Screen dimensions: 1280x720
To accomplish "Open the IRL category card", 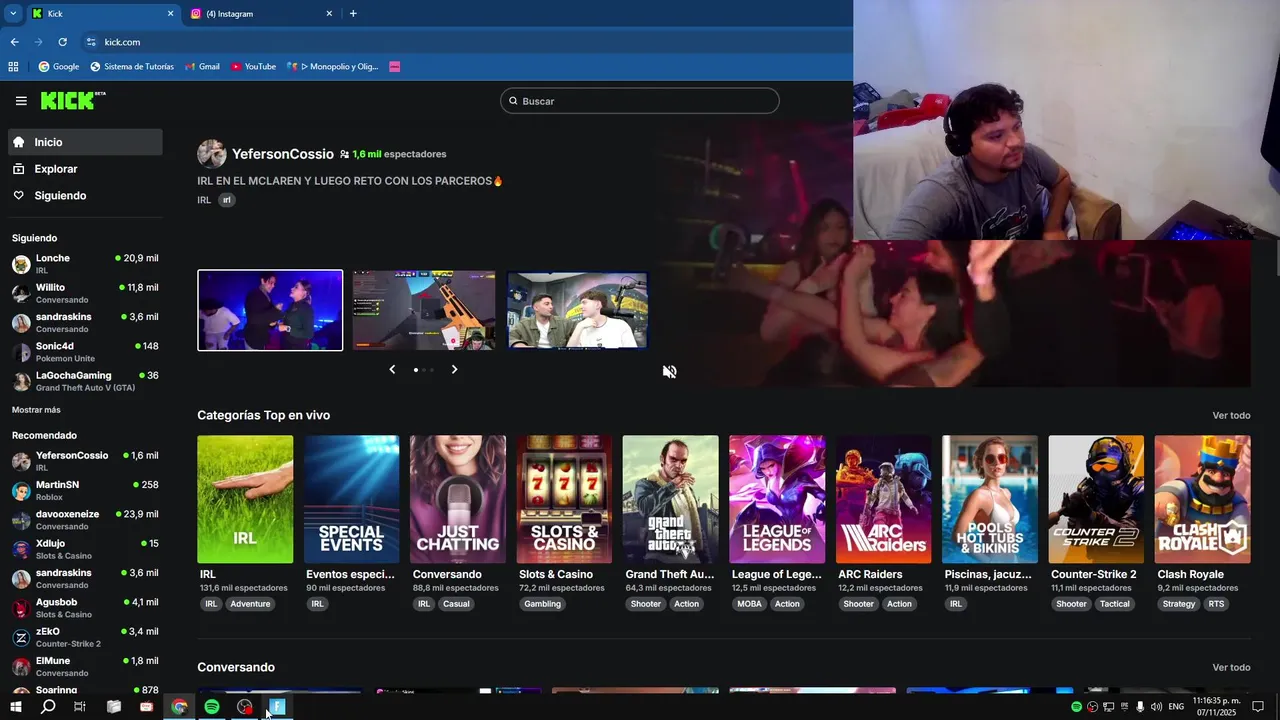I will pos(245,499).
